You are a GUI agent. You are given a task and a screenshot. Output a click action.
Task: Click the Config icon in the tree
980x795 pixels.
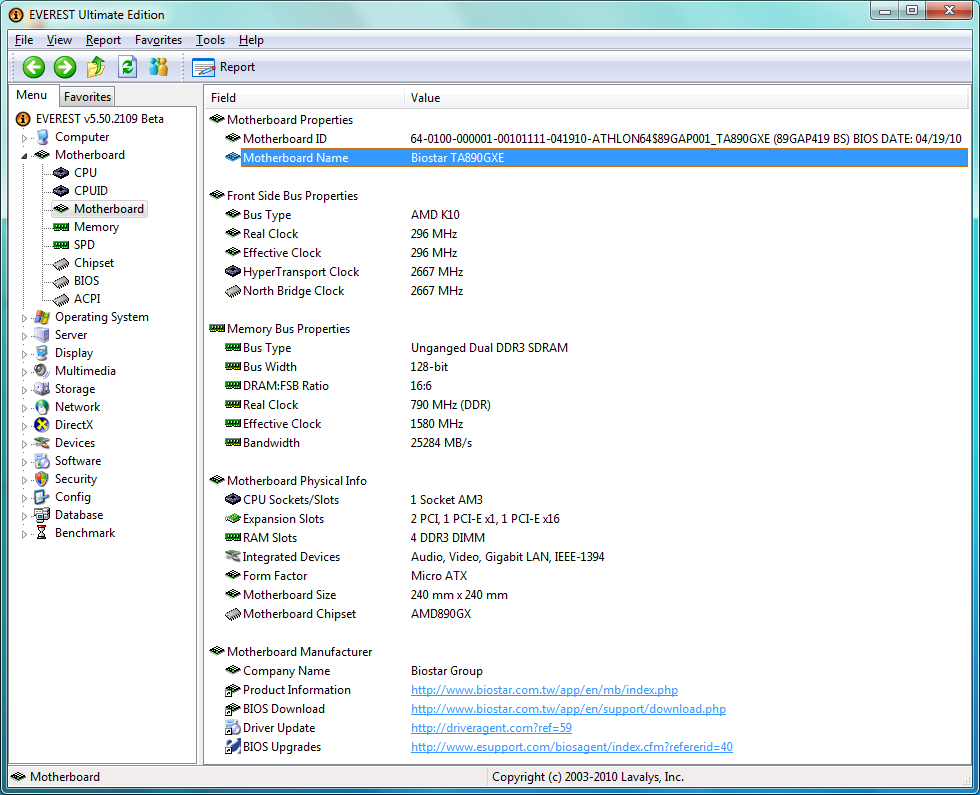pyautogui.click(x=42, y=497)
